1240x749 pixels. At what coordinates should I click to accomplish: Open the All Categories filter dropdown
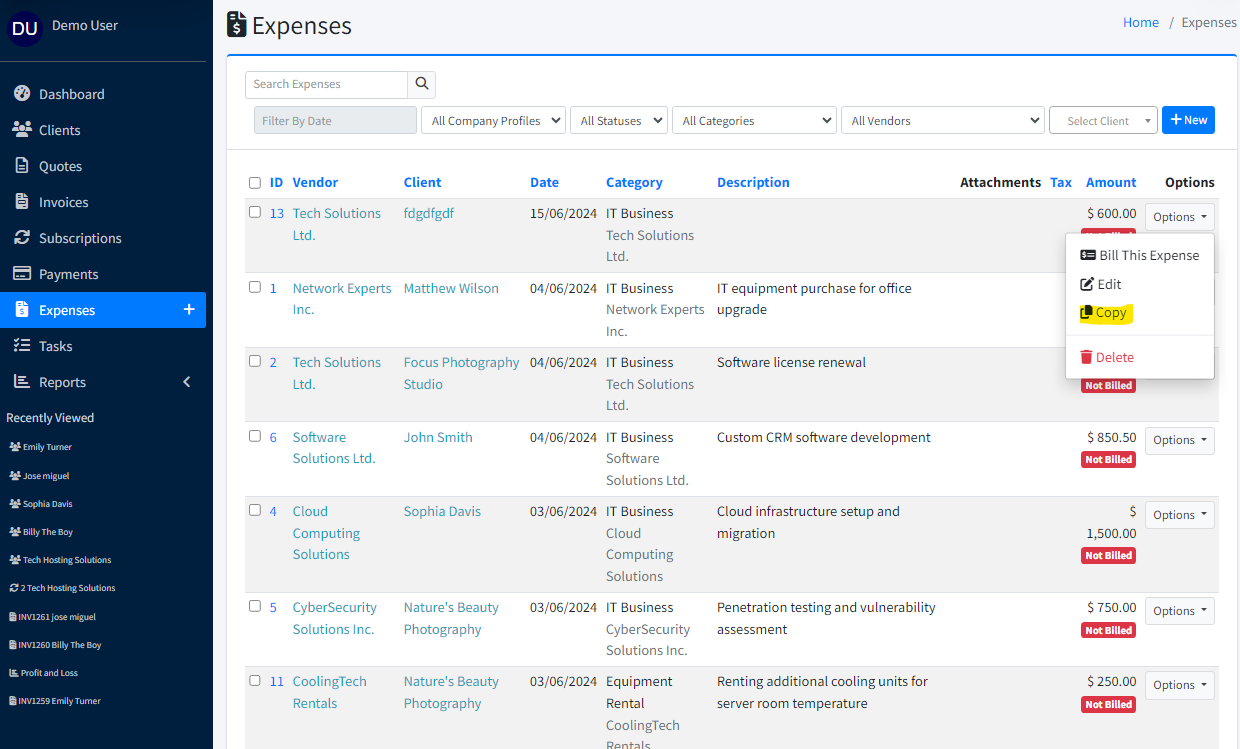(x=754, y=121)
